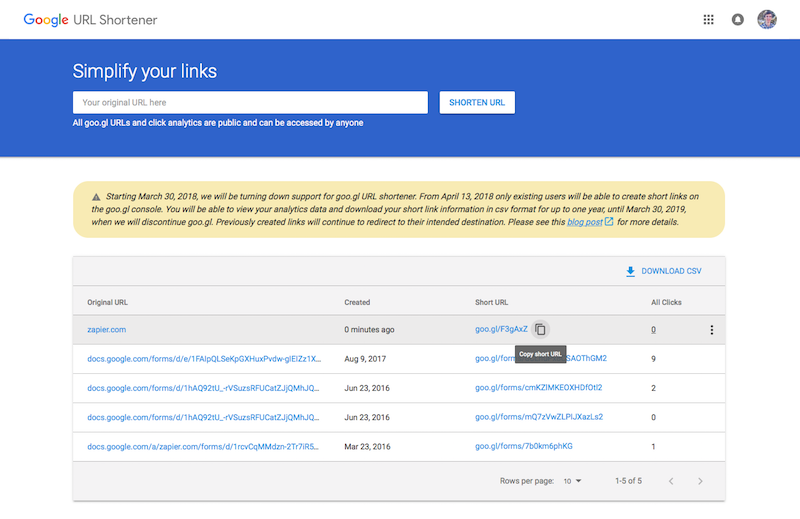
Task: Open goo.gl/forms/mQ7zVwZLPlJXazLs2 short link
Action: [539, 416]
